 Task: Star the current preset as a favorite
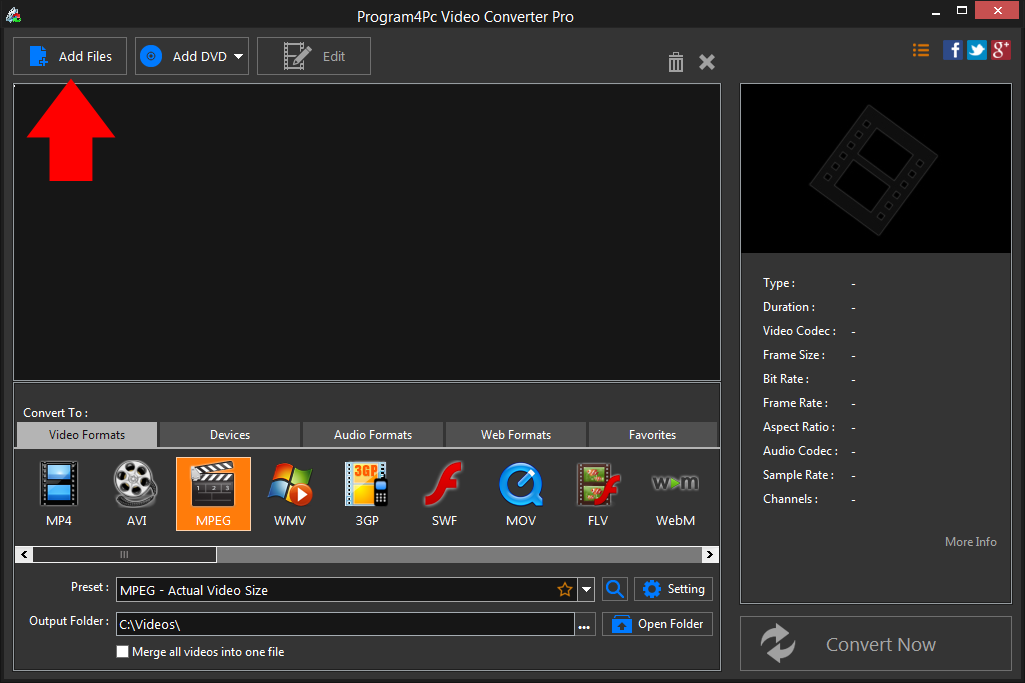pos(565,589)
